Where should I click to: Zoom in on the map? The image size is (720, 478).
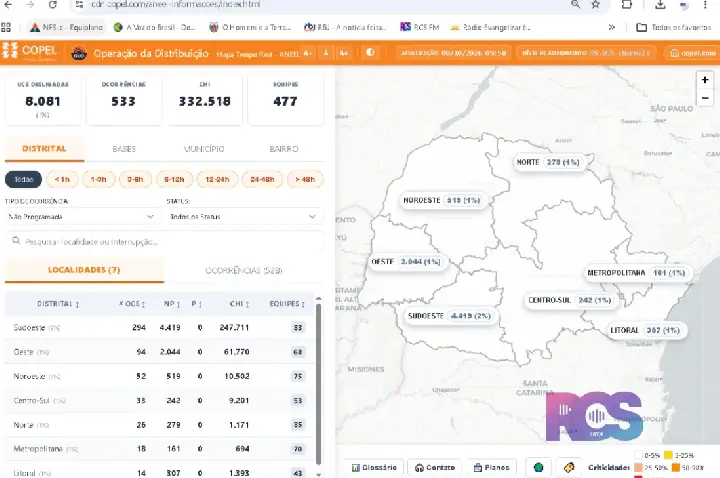click(x=705, y=80)
